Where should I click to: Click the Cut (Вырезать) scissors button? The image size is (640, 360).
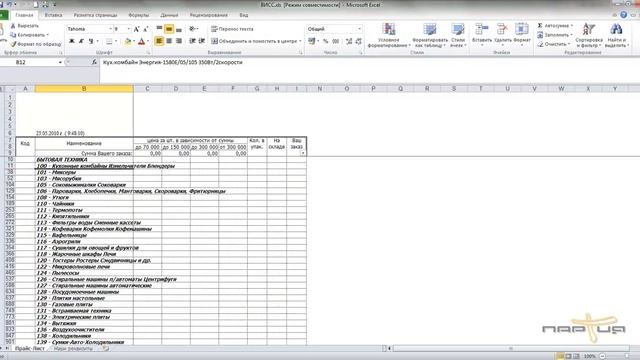click(x=24, y=26)
